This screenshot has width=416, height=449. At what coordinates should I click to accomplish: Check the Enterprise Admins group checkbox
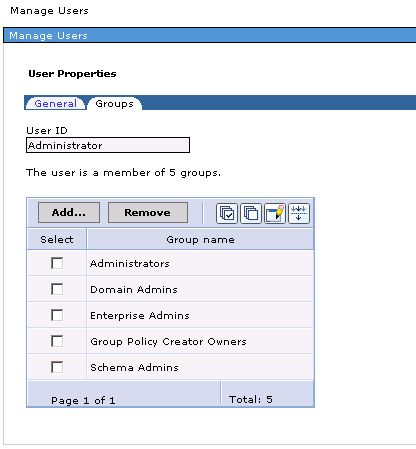57,315
